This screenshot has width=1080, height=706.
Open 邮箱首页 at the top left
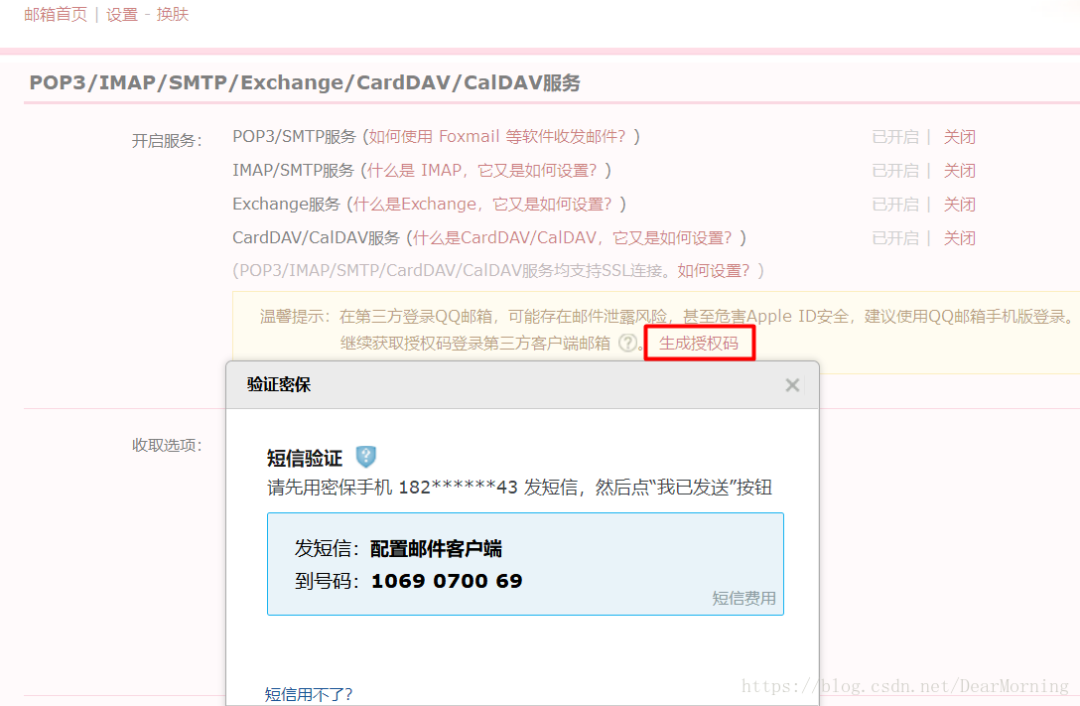(x=55, y=15)
